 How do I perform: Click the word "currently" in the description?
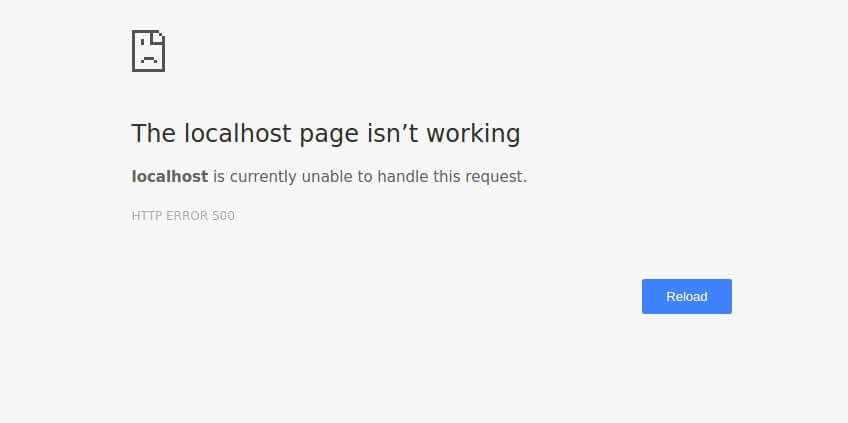(262, 177)
